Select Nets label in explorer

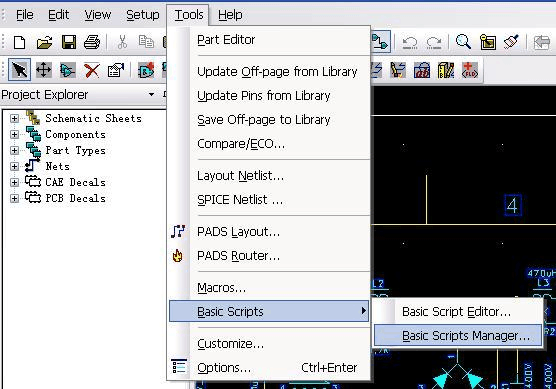57,166
